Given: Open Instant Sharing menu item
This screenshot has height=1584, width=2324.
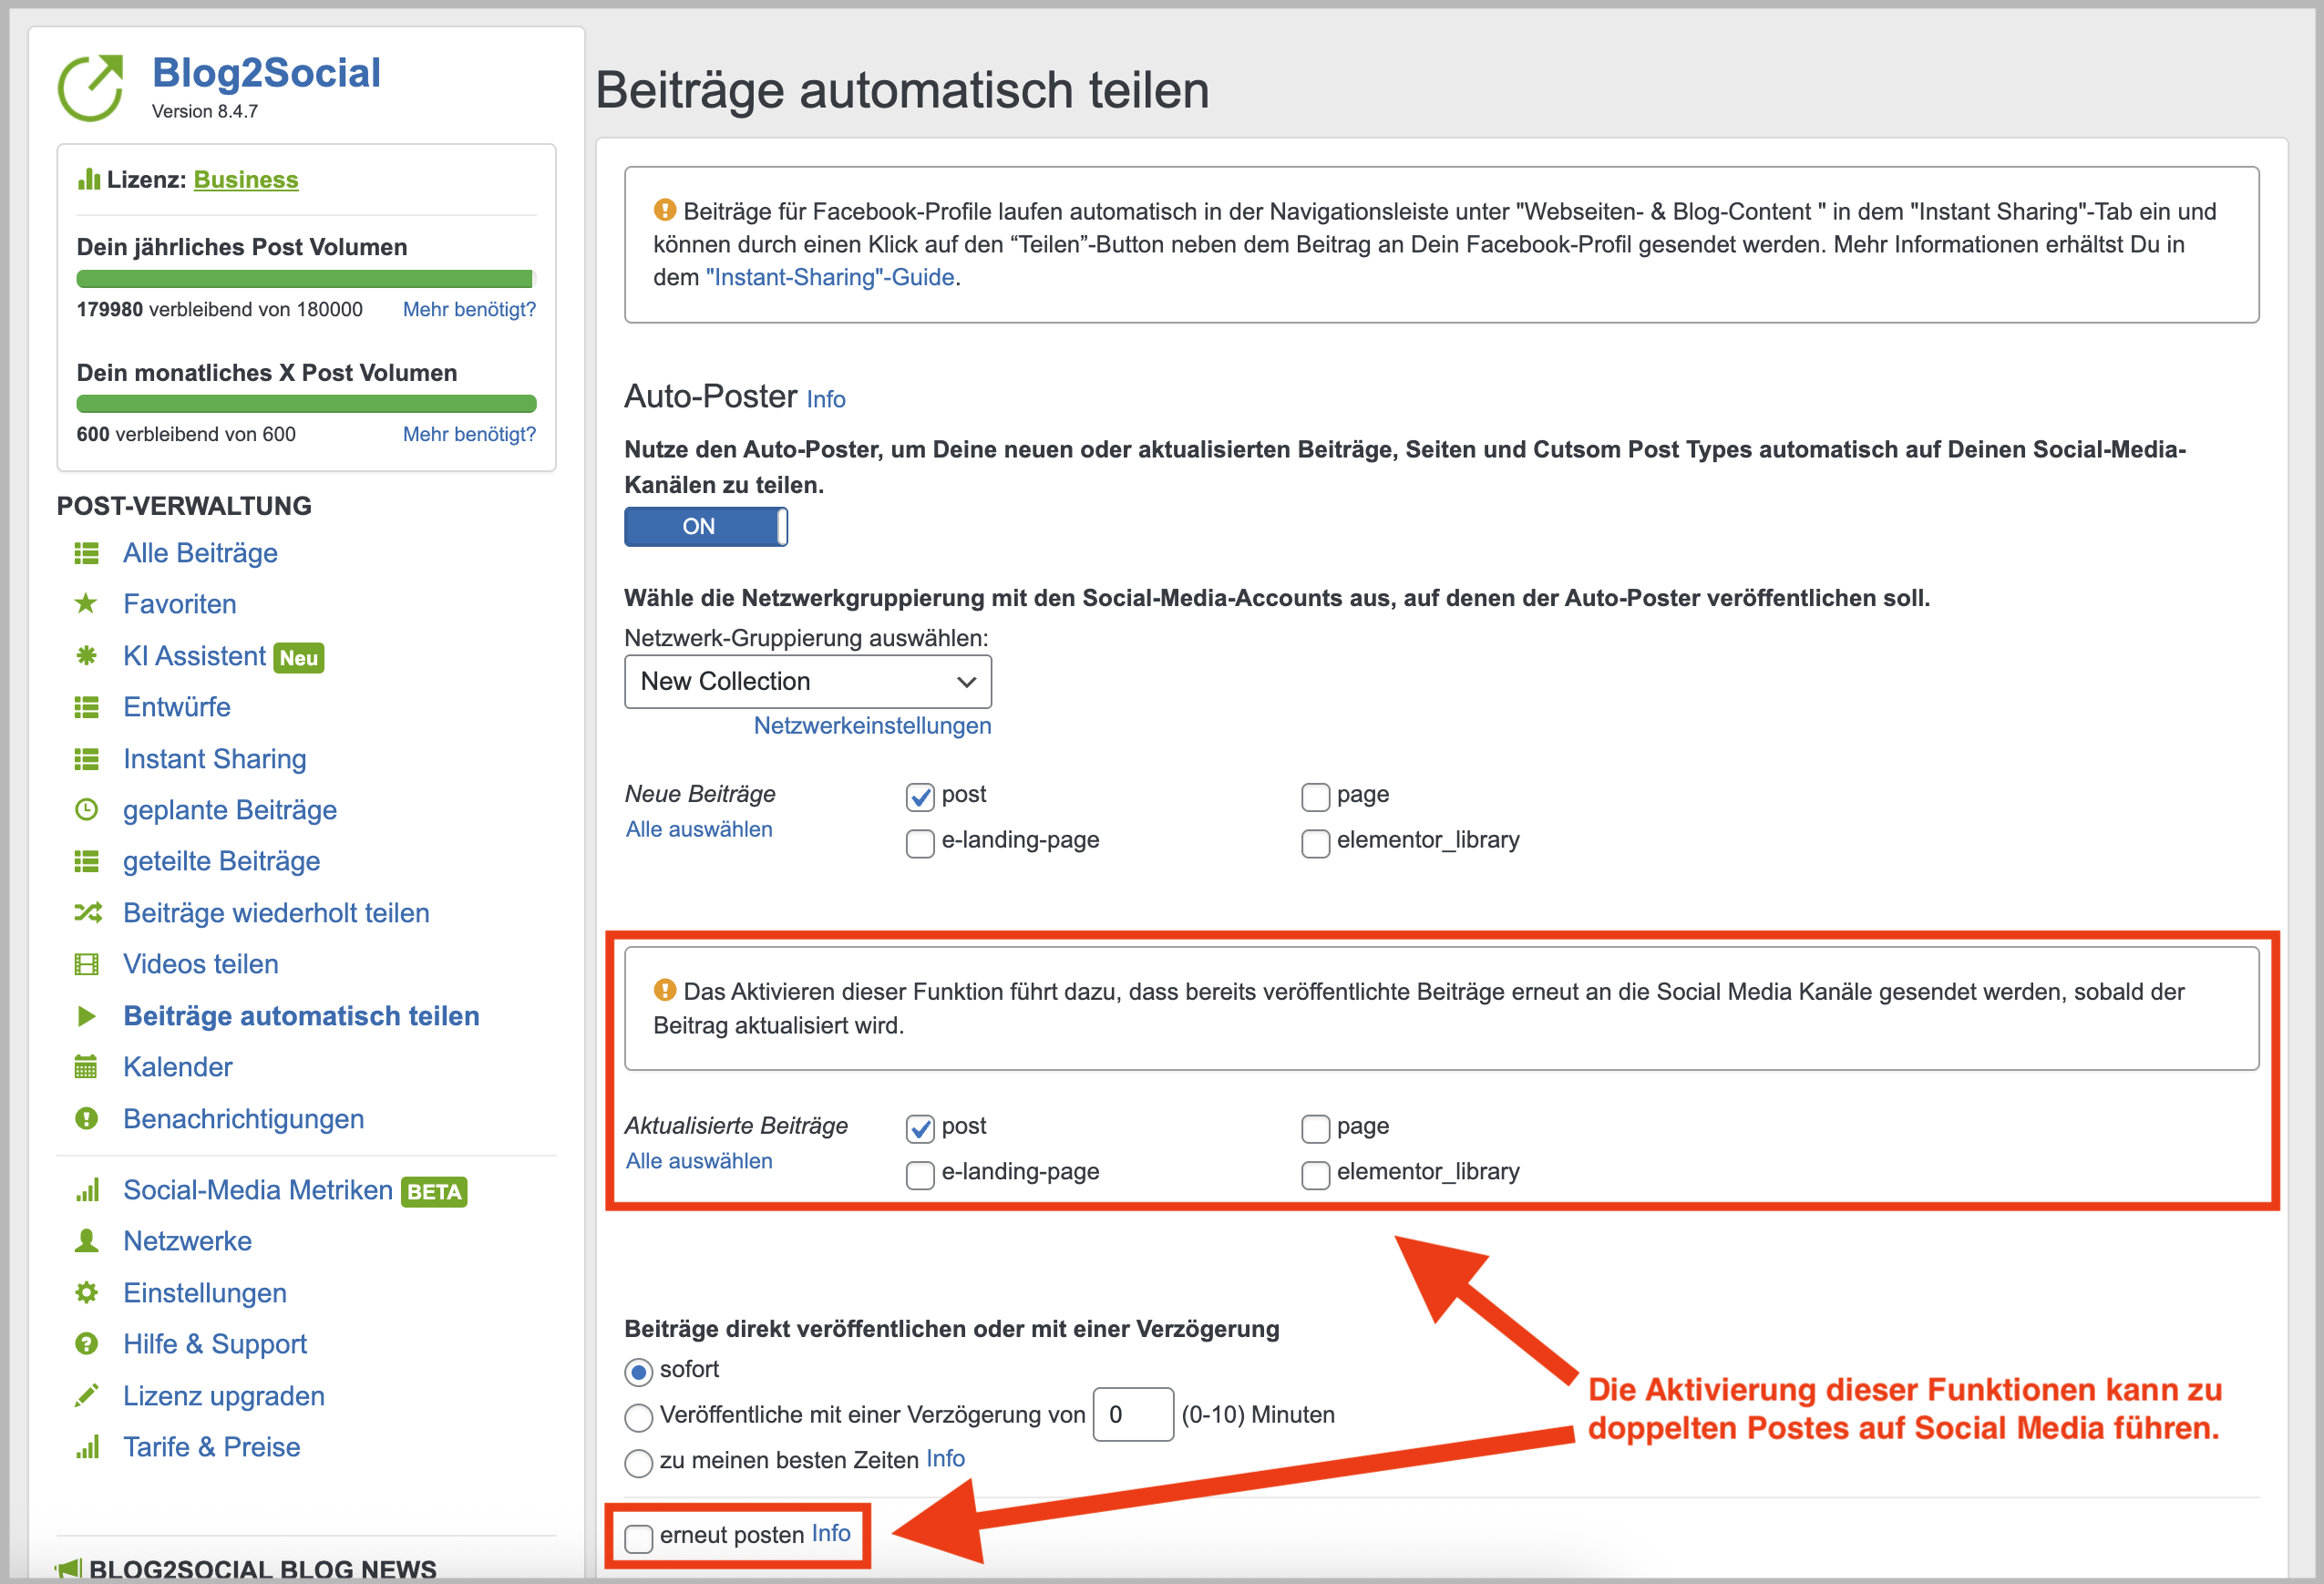Looking at the screenshot, I should 215,759.
